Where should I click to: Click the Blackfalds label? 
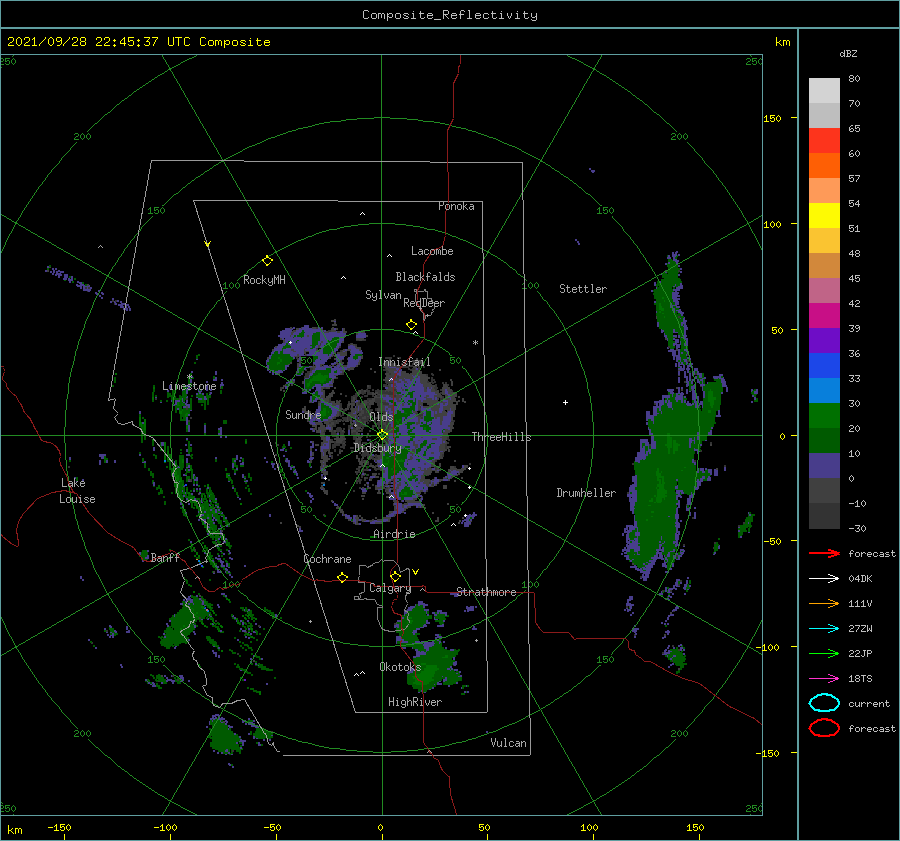(425, 277)
